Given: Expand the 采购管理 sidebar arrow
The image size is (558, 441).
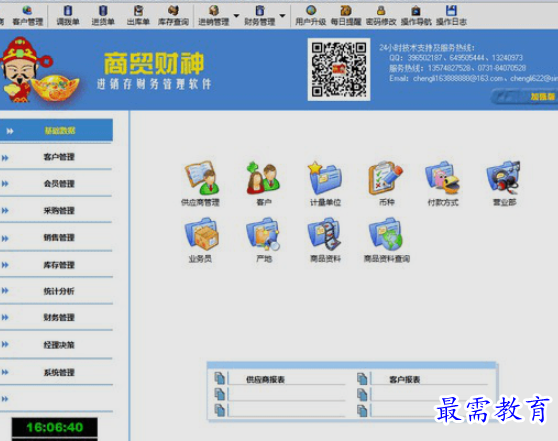Looking at the screenshot, I should (x=5, y=211).
